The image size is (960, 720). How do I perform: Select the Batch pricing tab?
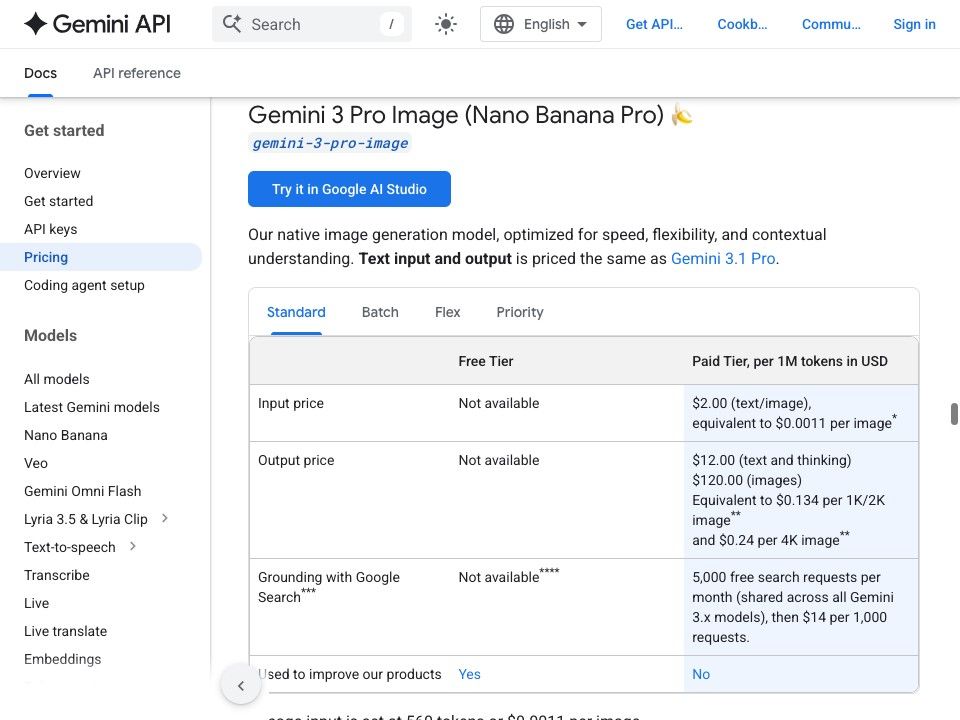(380, 312)
